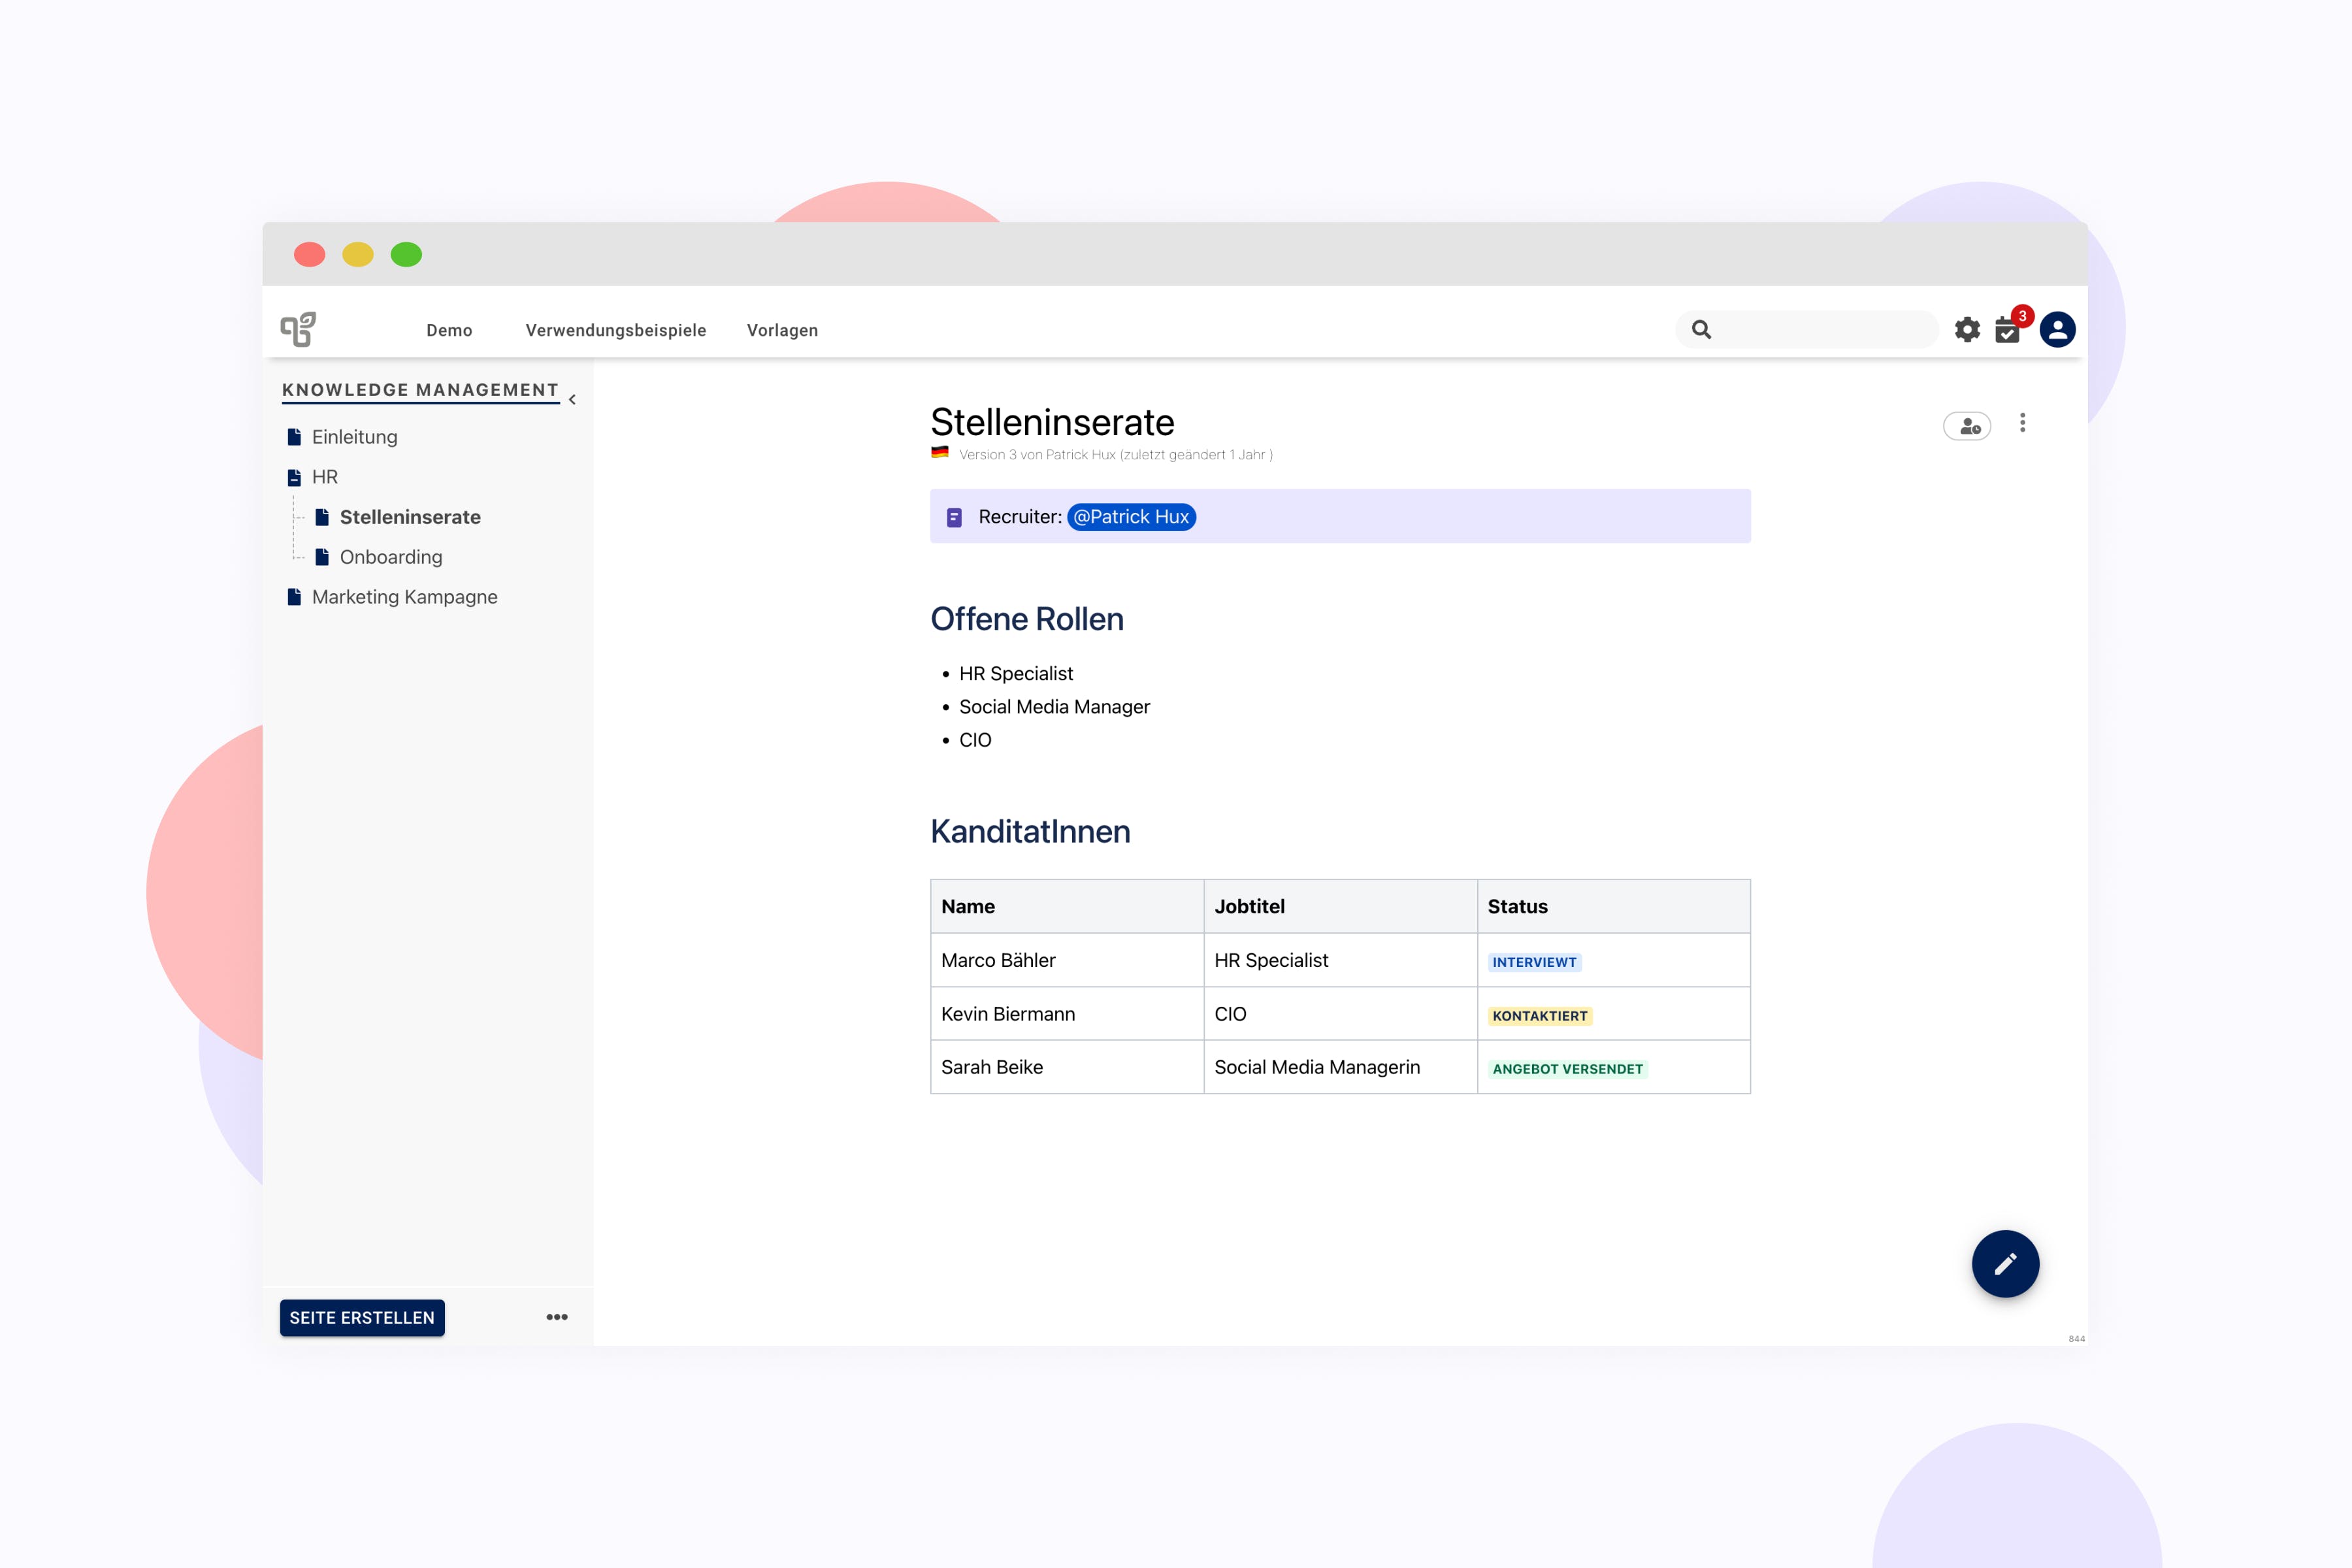
Task: Click the SEITE ERSTELLEN button
Action: [x=362, y=1317]
